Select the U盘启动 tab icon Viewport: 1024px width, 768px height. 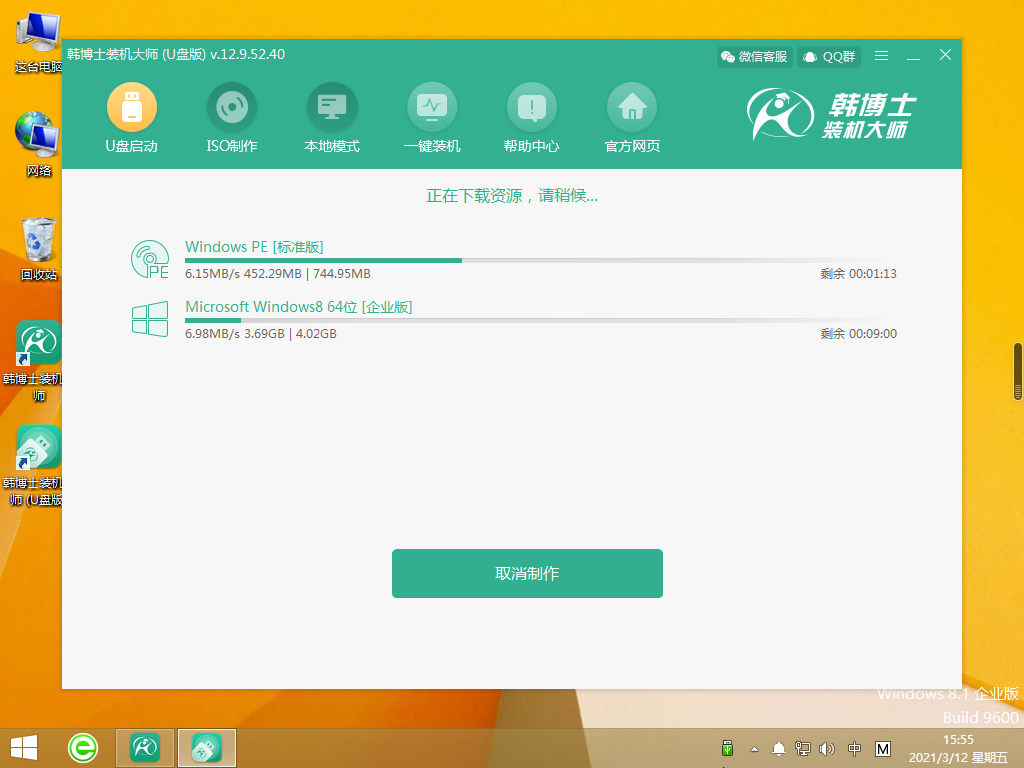131,106
